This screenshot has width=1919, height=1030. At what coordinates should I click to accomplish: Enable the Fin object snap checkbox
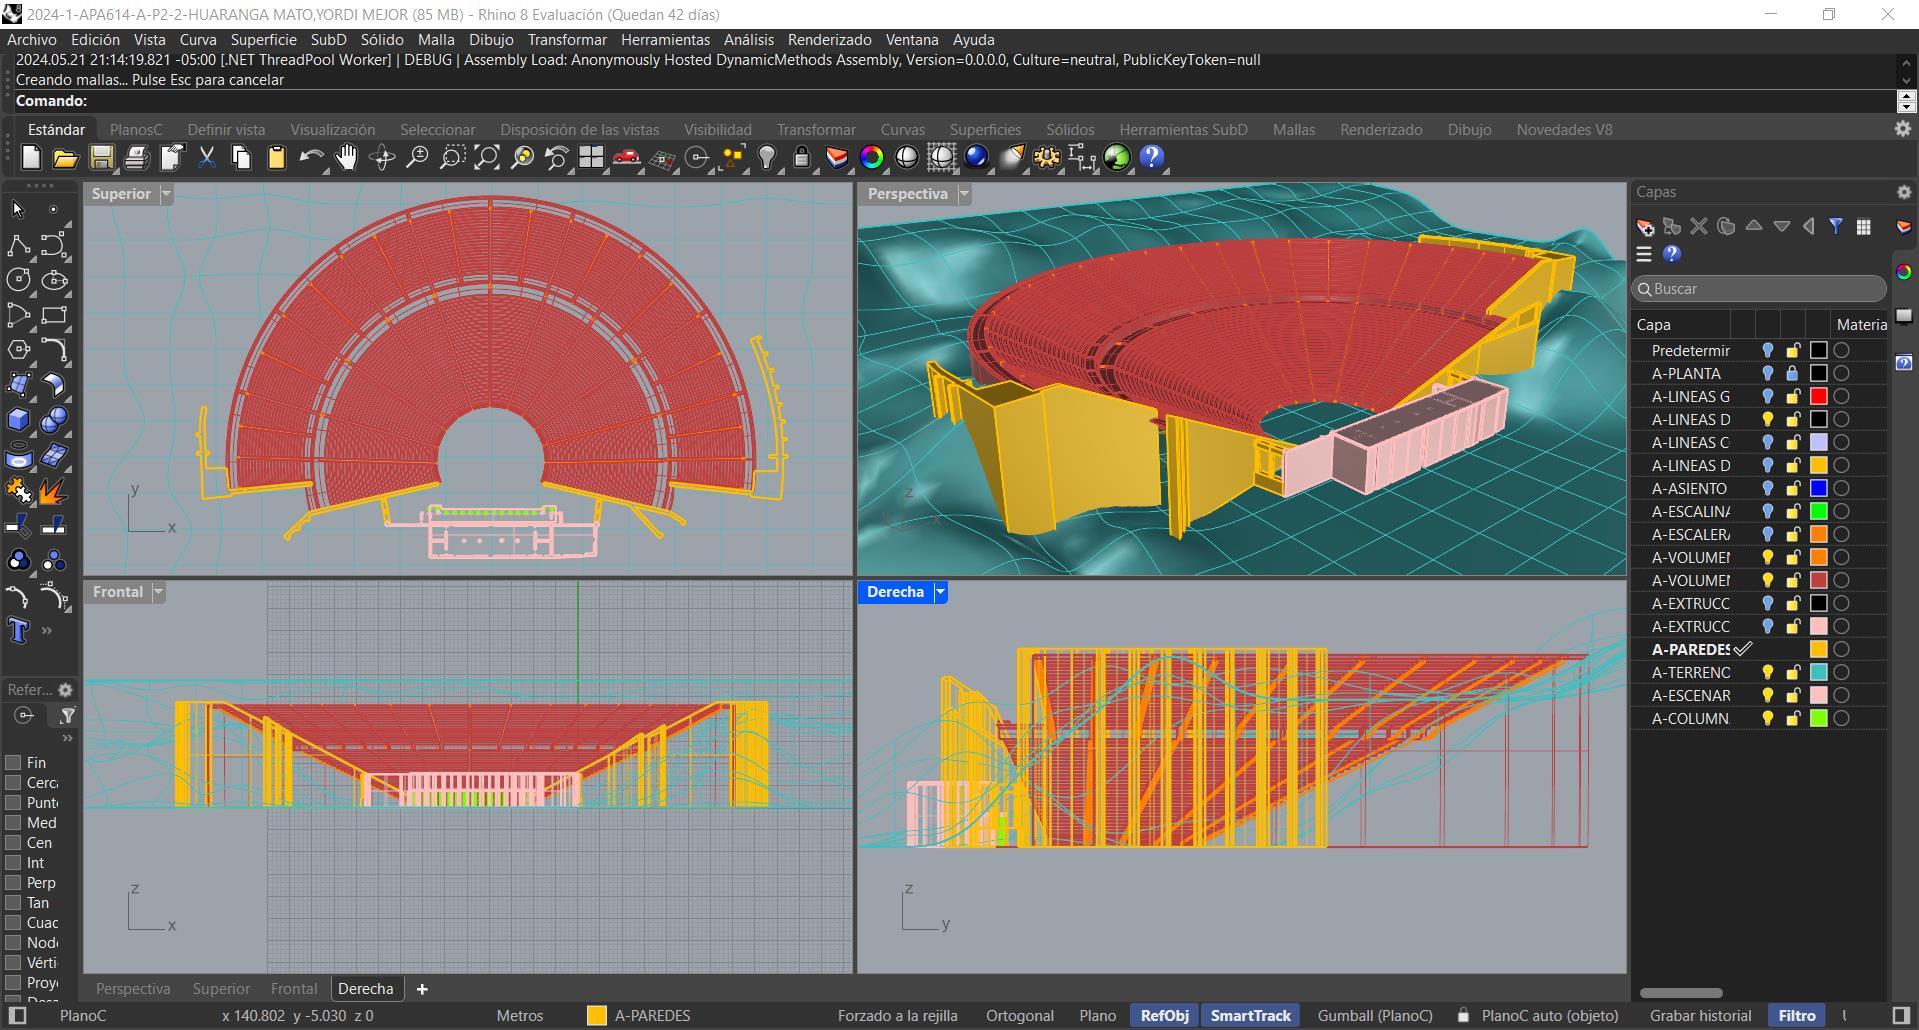coord(14,762)
